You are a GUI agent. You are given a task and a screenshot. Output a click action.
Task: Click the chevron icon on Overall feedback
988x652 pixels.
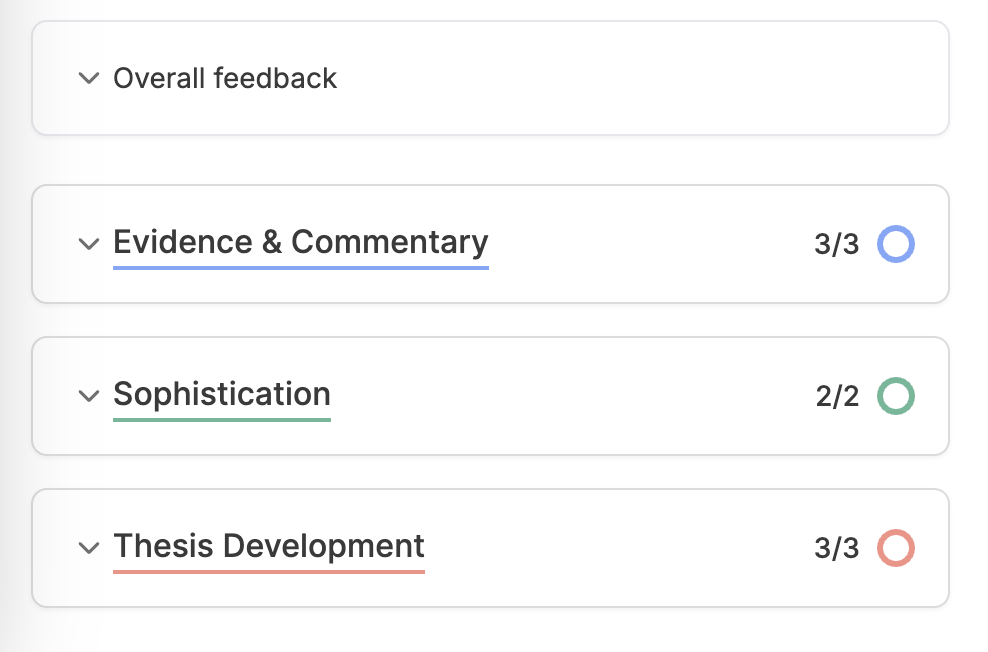pyautogui.click(x=88, y=78)
